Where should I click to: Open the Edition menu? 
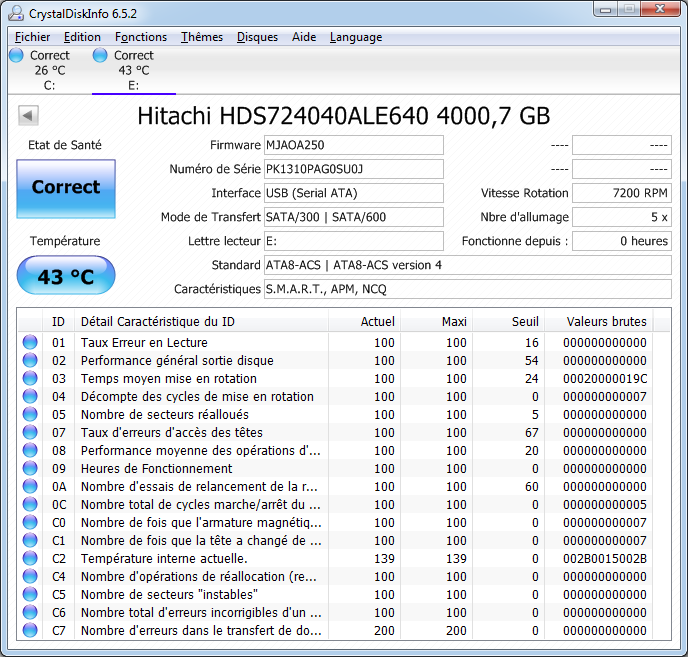click(82, 37)
